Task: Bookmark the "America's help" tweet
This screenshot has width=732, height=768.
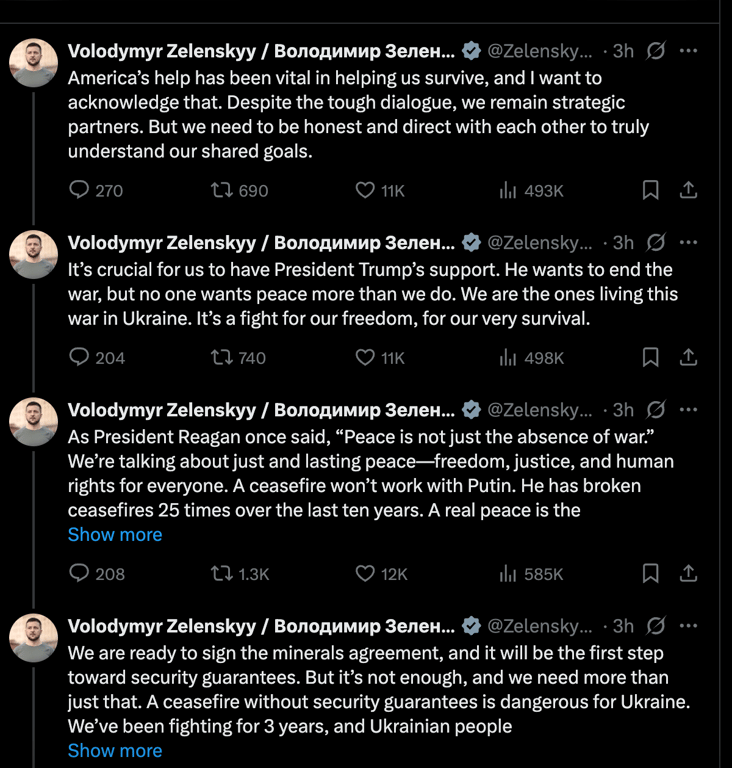Action: (x=650, y=190)
